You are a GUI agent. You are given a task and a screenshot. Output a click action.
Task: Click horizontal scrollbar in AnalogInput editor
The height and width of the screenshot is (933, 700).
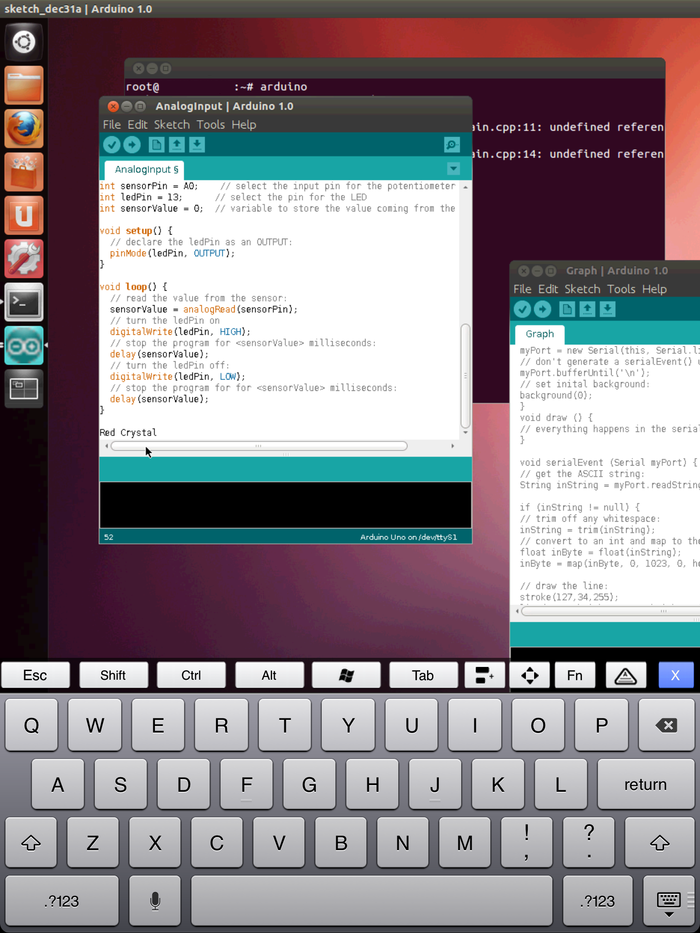pos(259,446)
